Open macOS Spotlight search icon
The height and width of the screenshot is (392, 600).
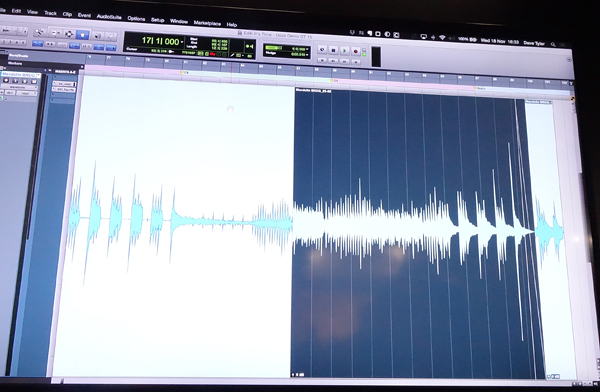pos(553,44)
